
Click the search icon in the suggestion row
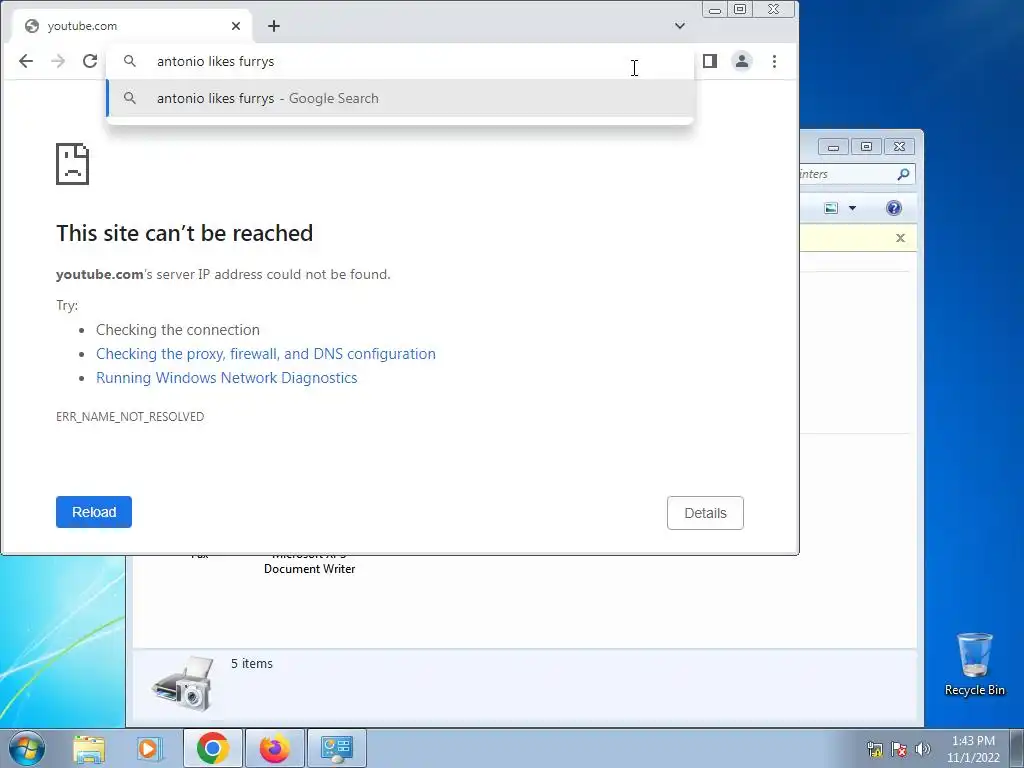point(130,99)
